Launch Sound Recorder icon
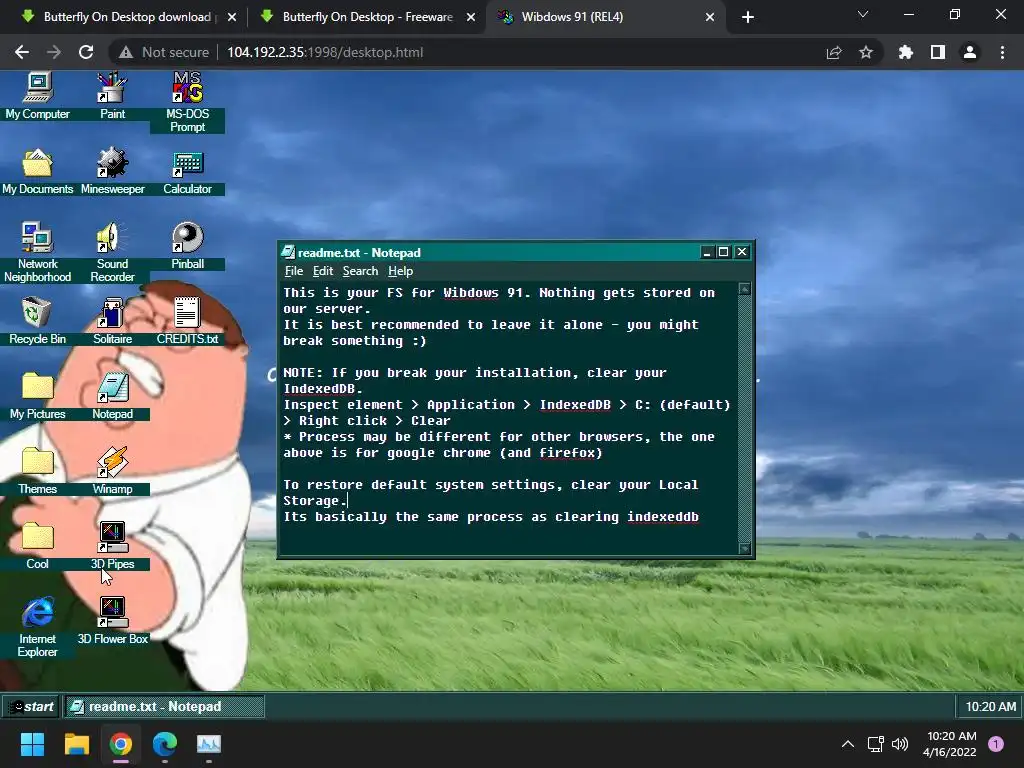Screen dimensions: 1024x768 pos(112,252)
